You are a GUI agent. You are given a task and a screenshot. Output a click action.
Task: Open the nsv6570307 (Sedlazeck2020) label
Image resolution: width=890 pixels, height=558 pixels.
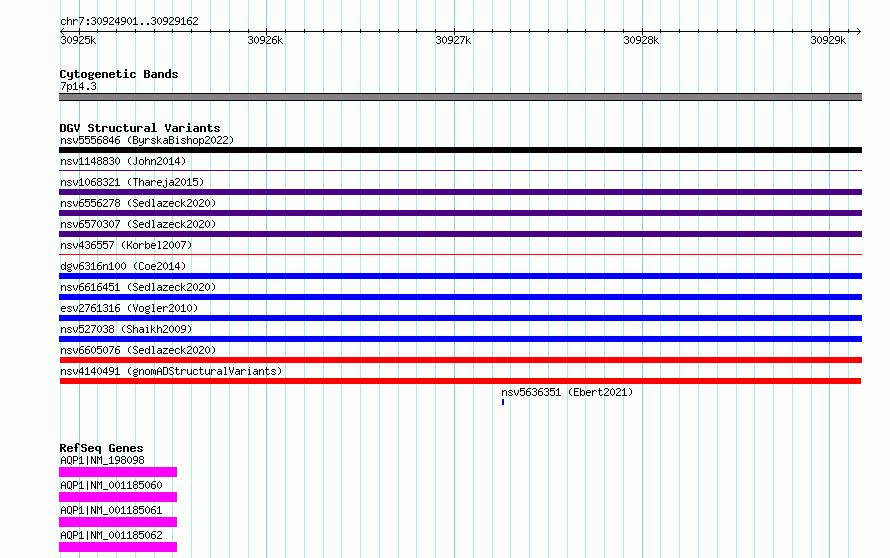(x=138, y=224)
